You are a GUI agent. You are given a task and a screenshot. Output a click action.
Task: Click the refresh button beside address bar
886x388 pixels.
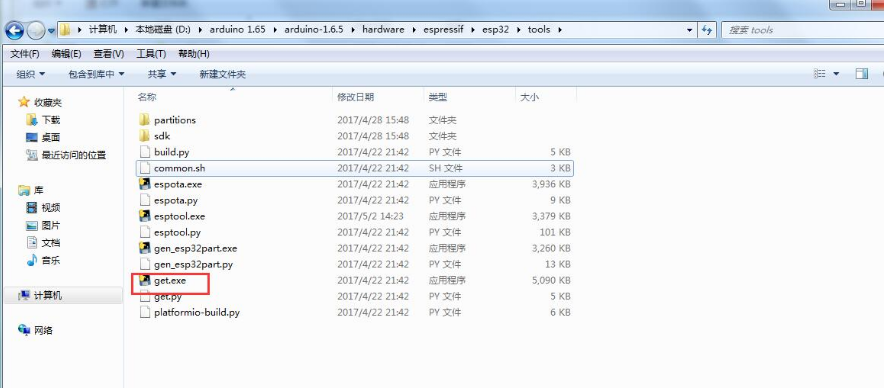point(706,30)
